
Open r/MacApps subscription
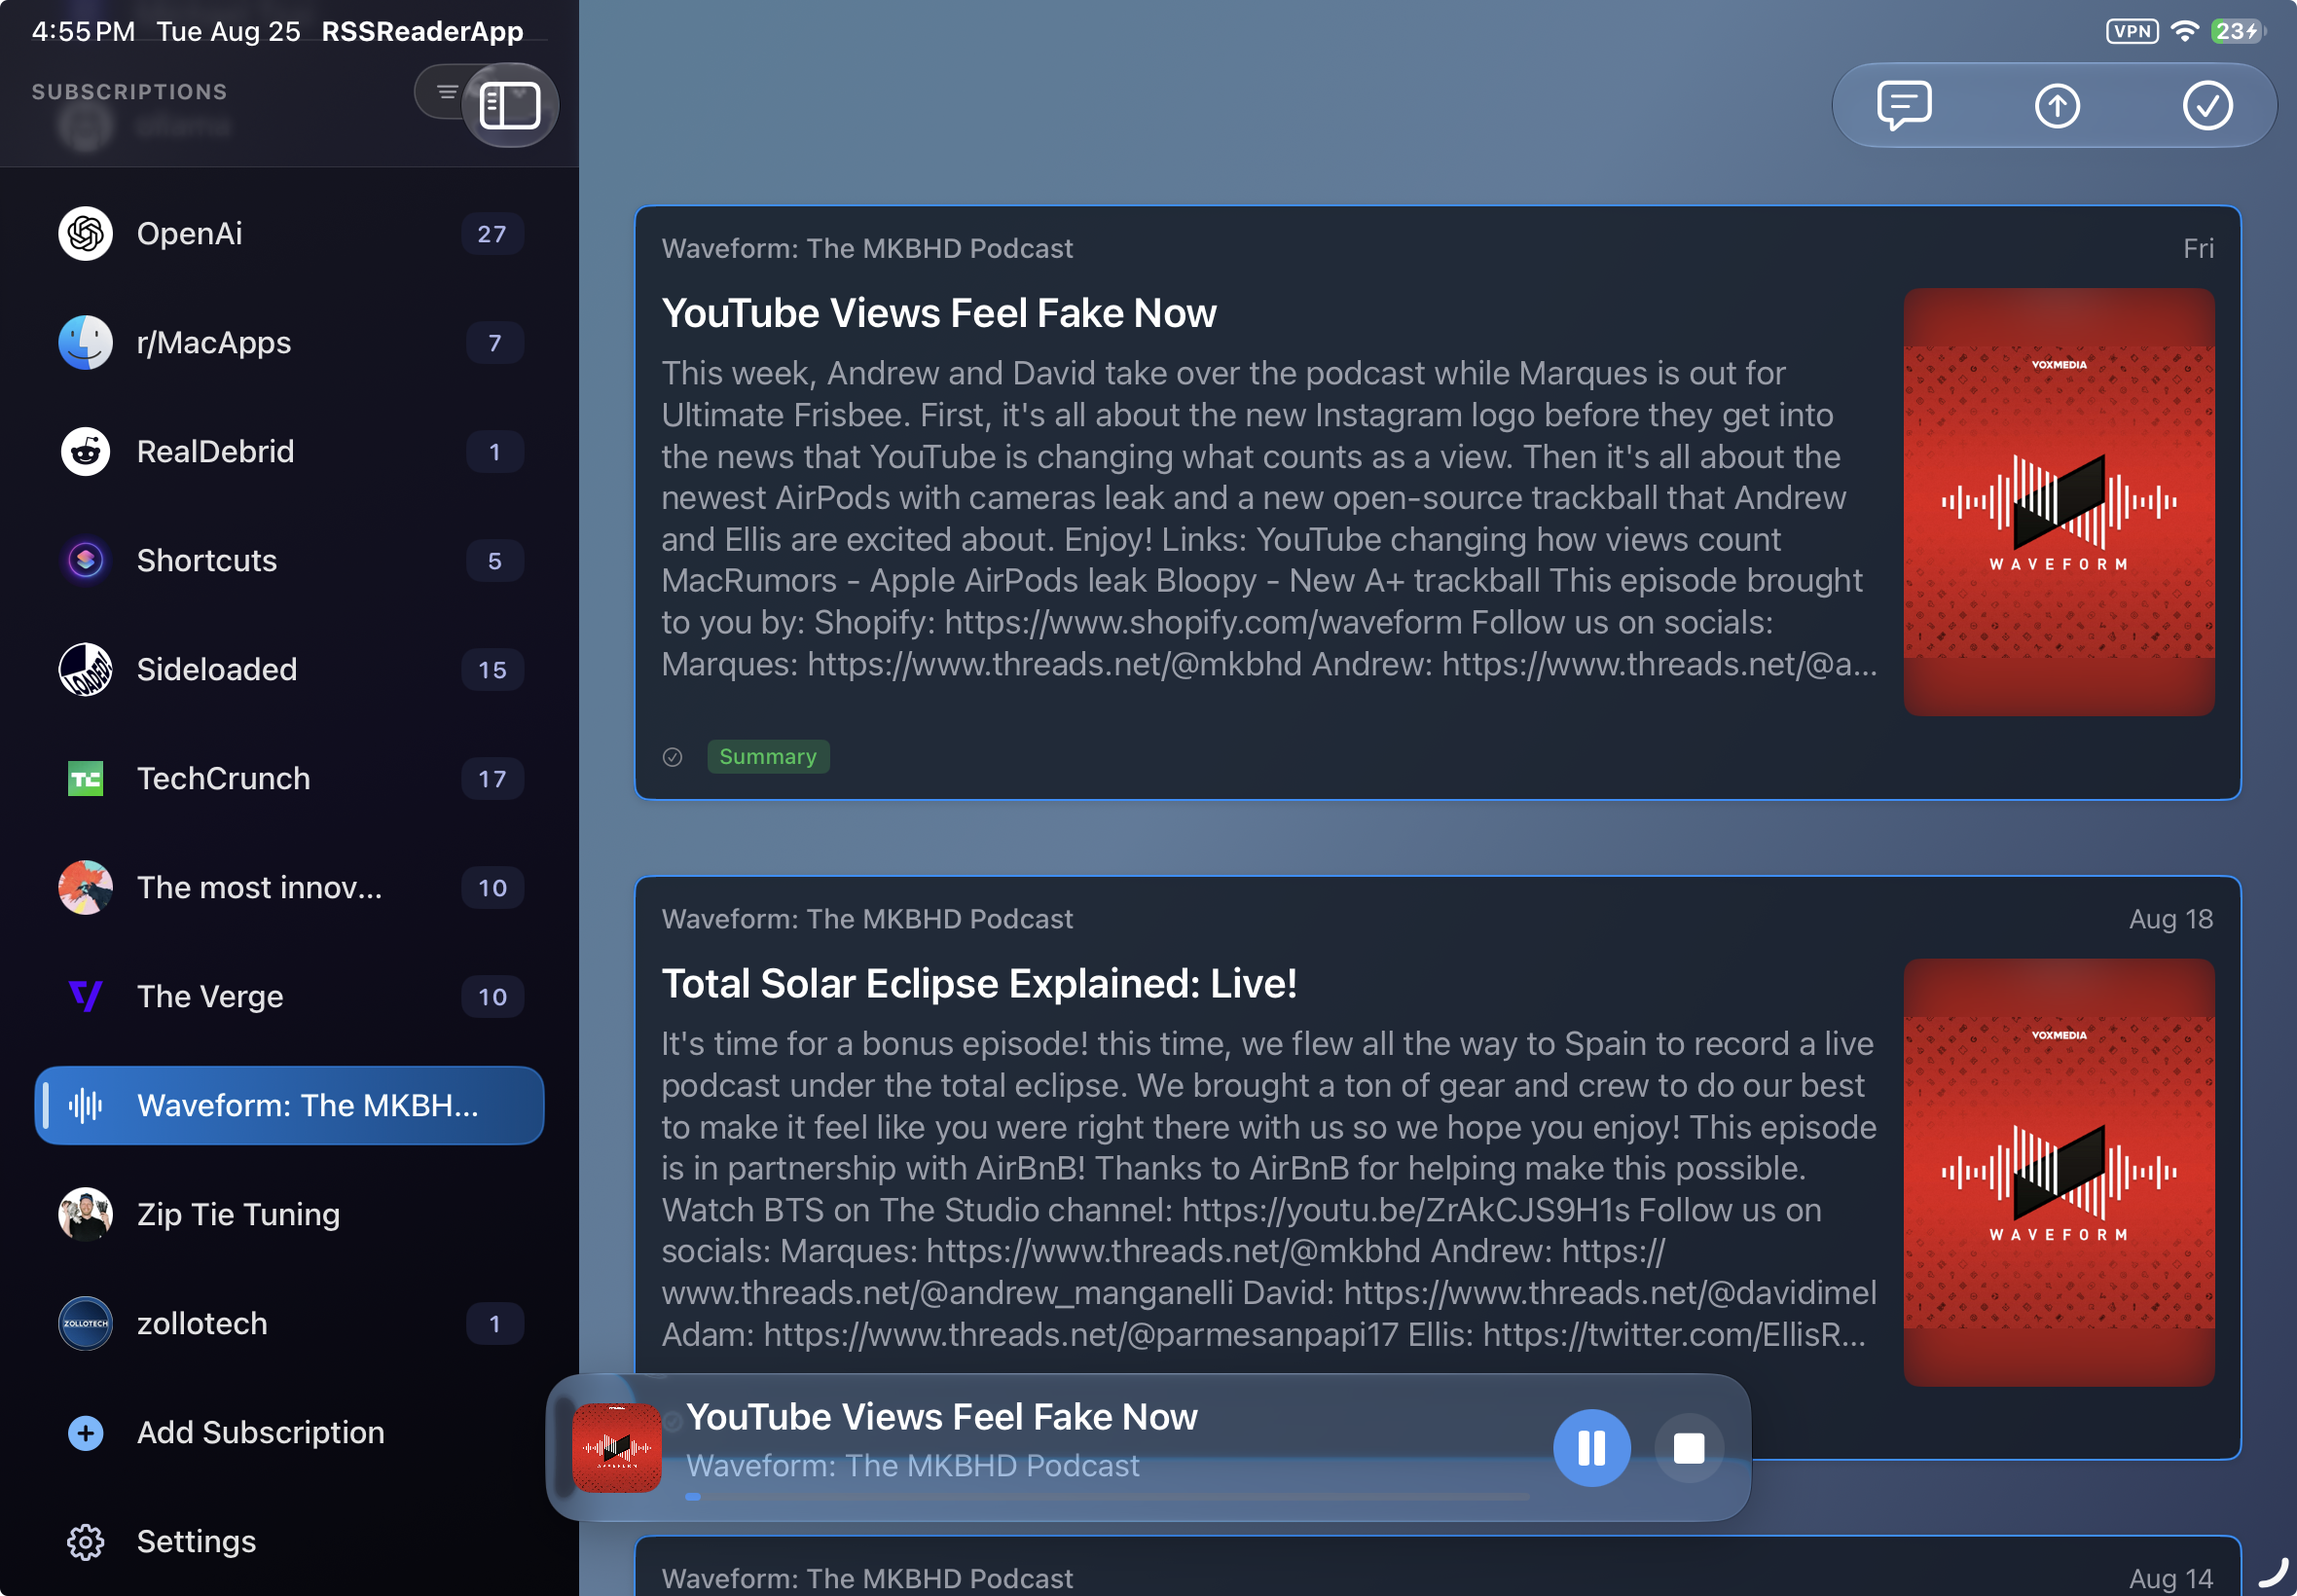coord(290,343)
